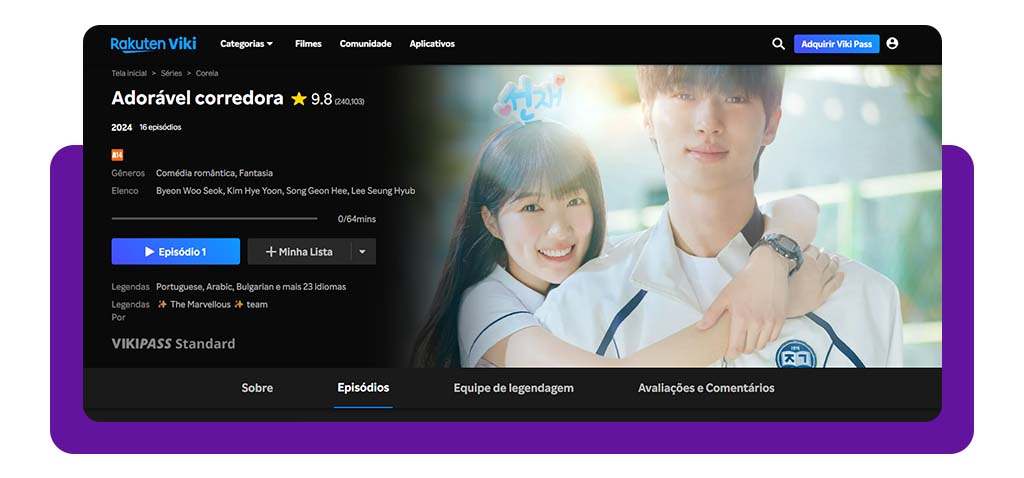Open Avaliações e Comentários tab
1024x478 pixels.
click(706, 388)
